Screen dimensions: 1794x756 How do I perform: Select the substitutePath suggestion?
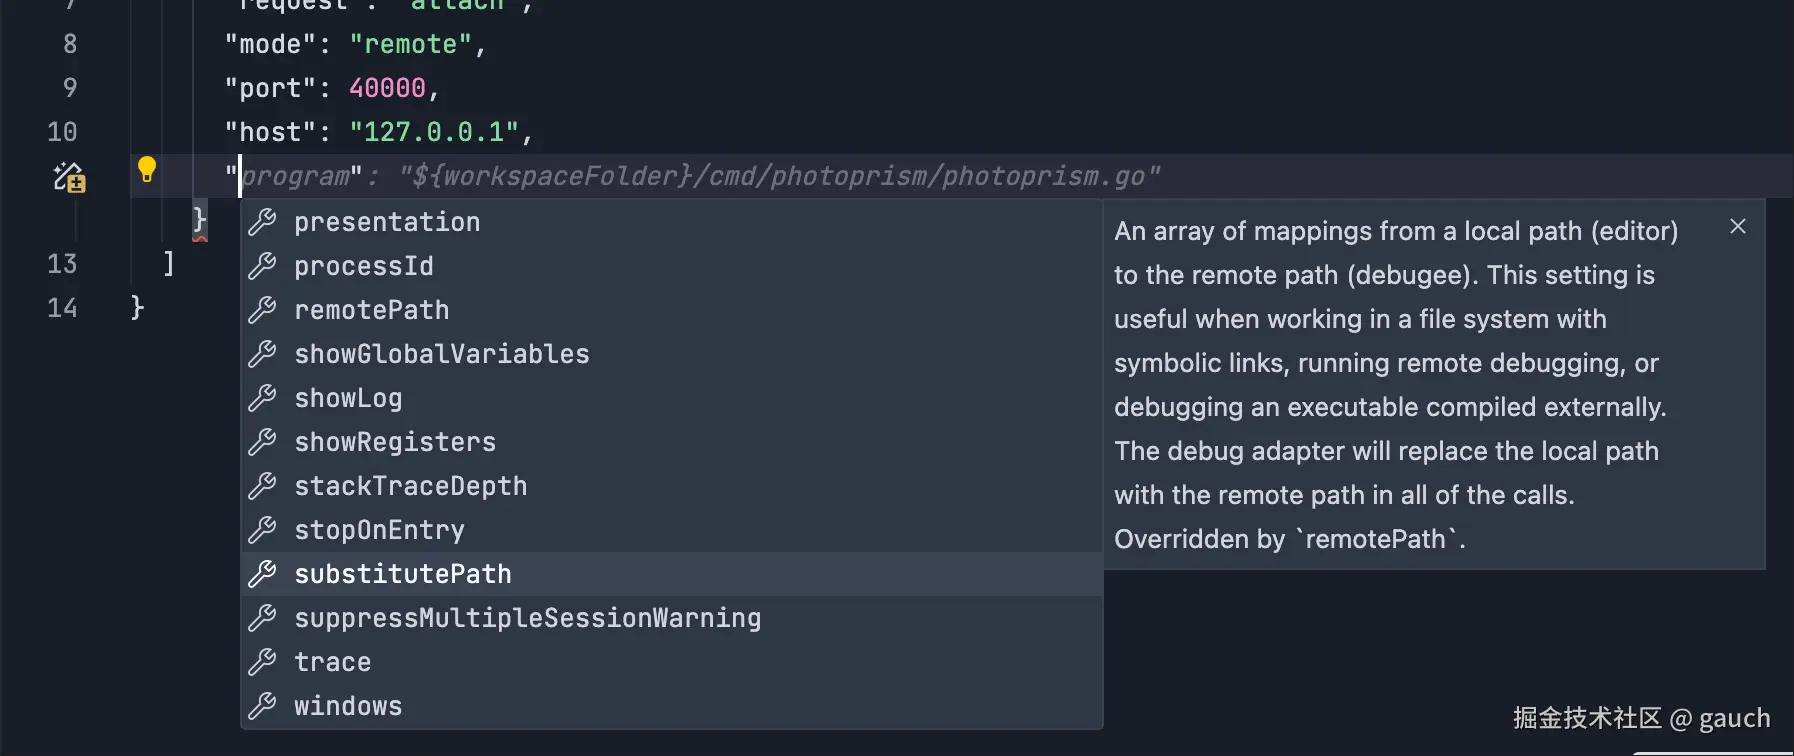(403, 574)
